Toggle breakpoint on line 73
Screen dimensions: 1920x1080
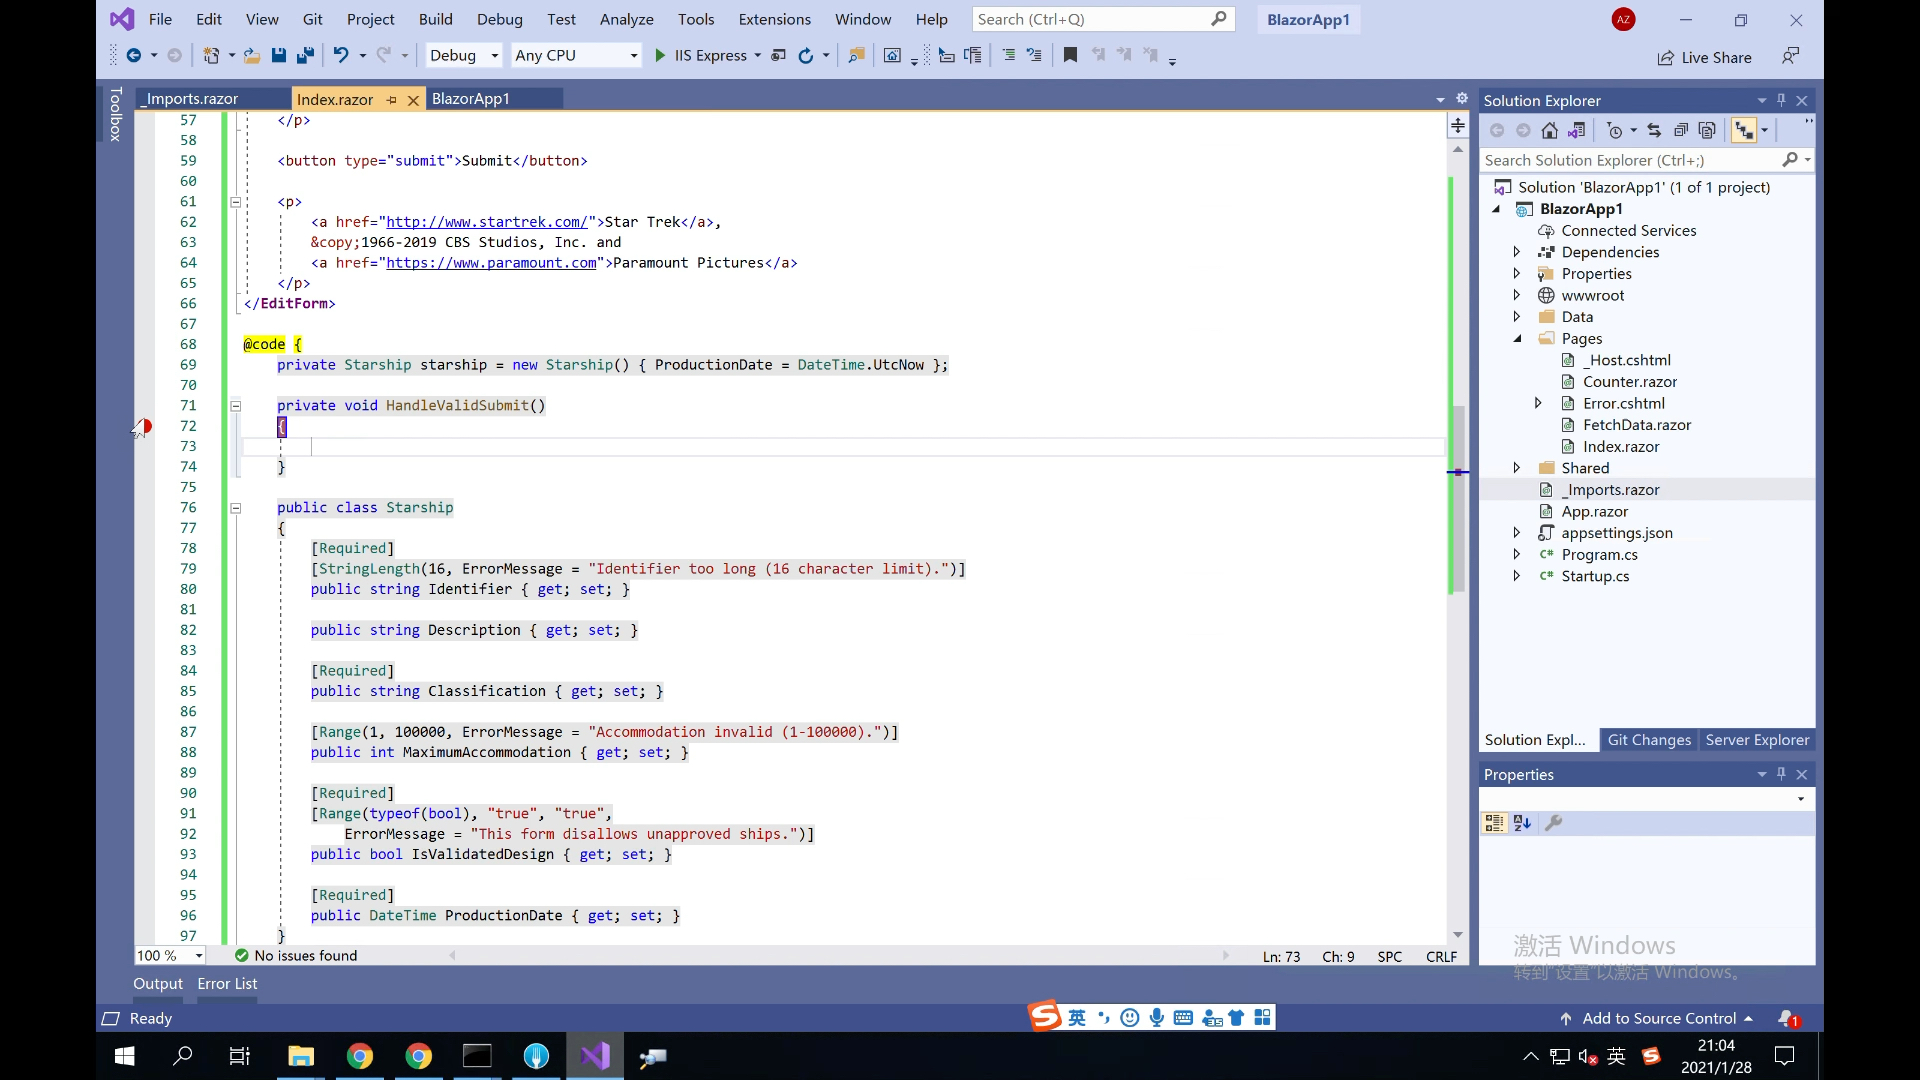[x=144, y=446]
